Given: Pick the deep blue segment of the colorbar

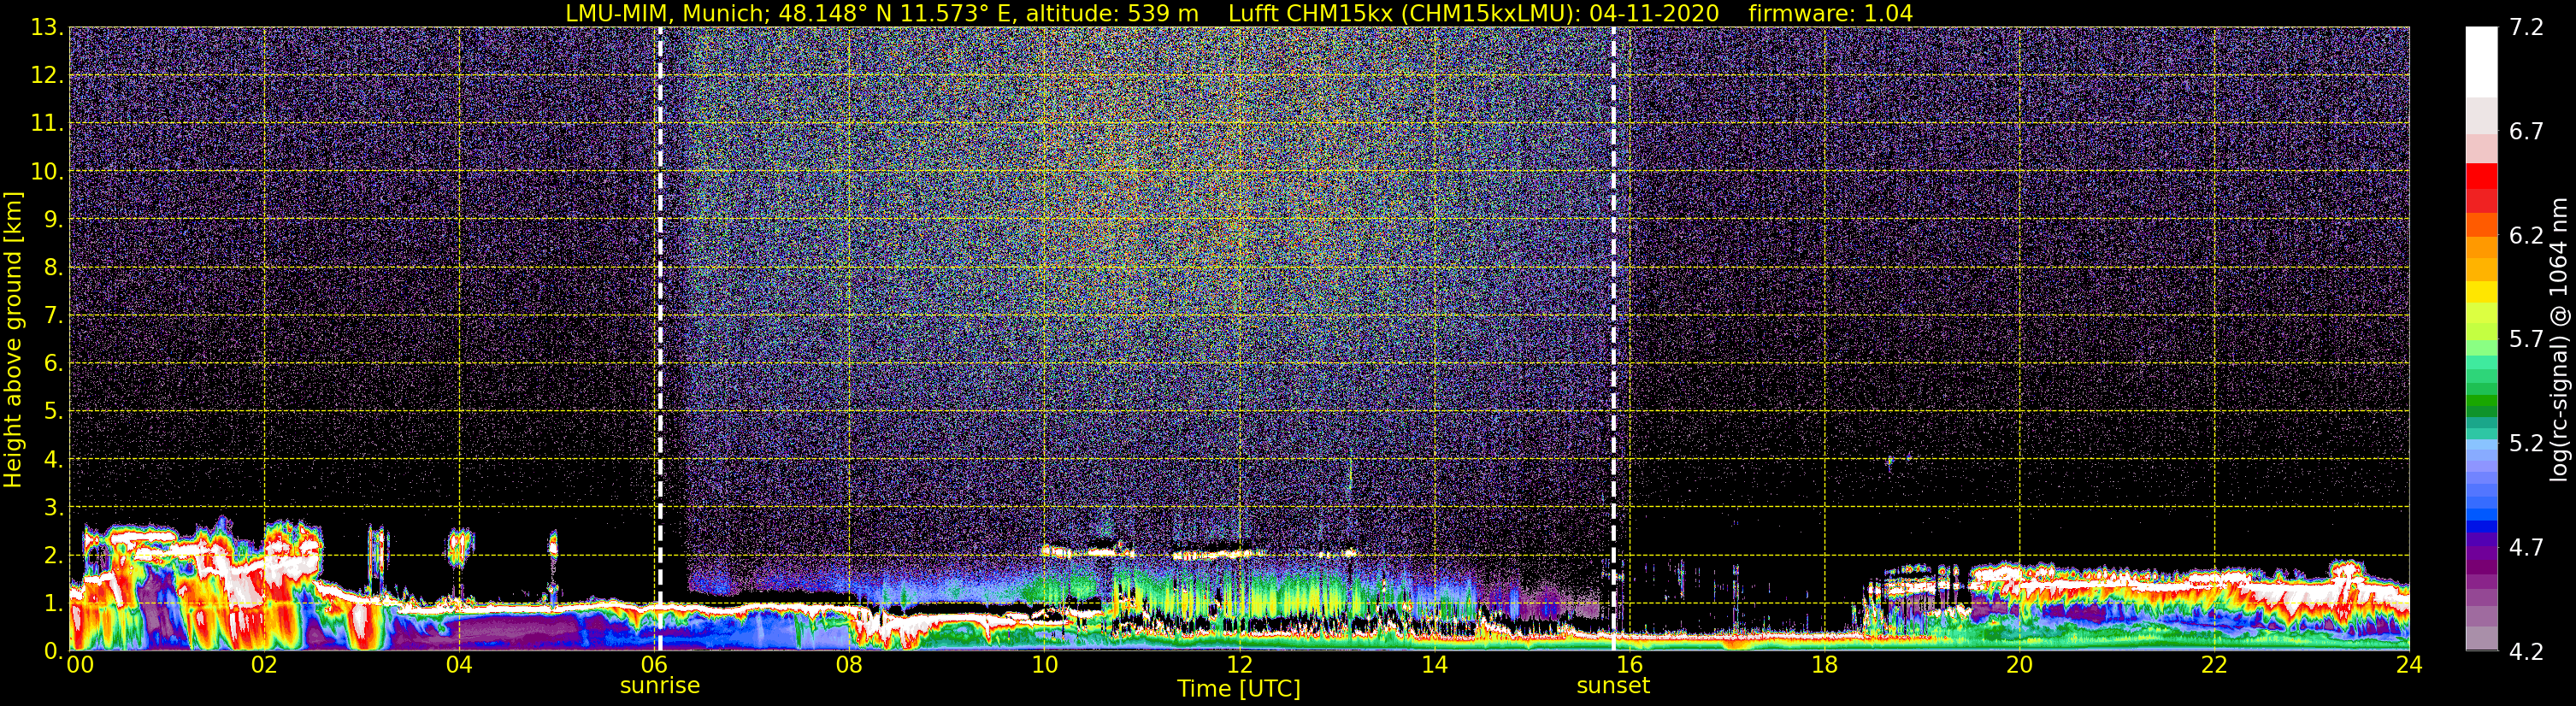Looking at the screenshot, I should 2481,526.
